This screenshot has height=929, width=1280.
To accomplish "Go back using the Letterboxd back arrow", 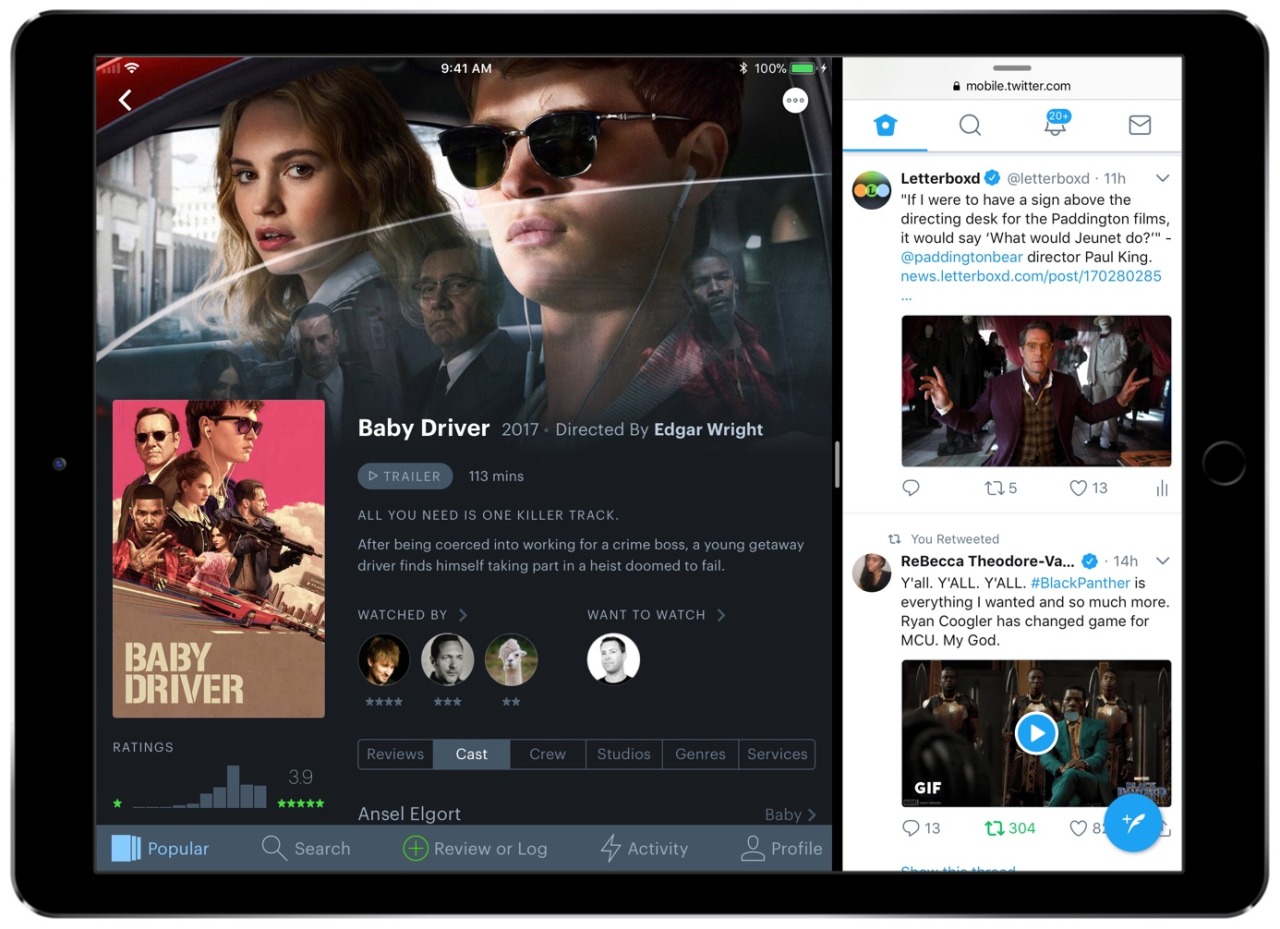I will pyautogui.click(x=125, y=100).
